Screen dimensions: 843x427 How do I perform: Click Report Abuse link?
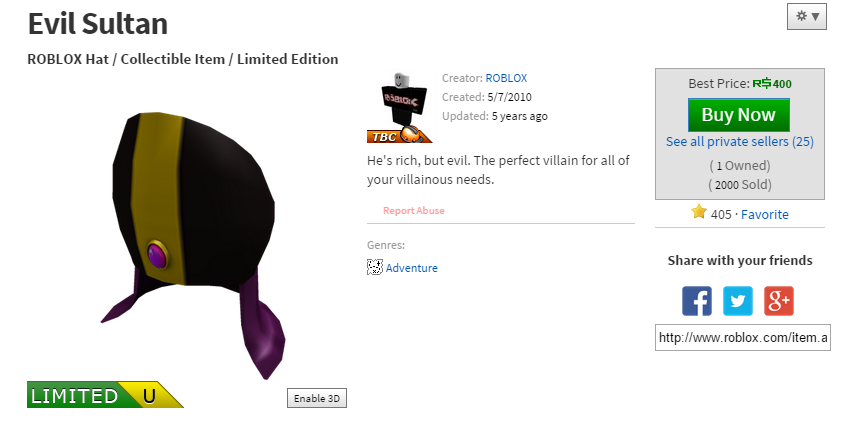413,211
